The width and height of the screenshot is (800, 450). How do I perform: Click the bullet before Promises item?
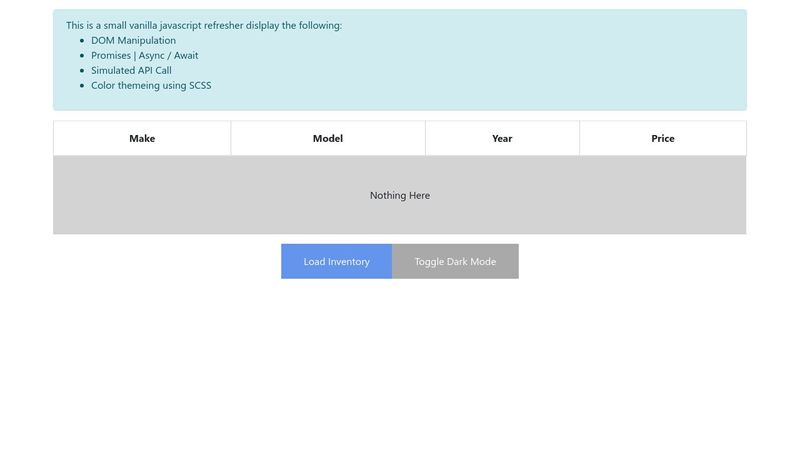[81, 56]
